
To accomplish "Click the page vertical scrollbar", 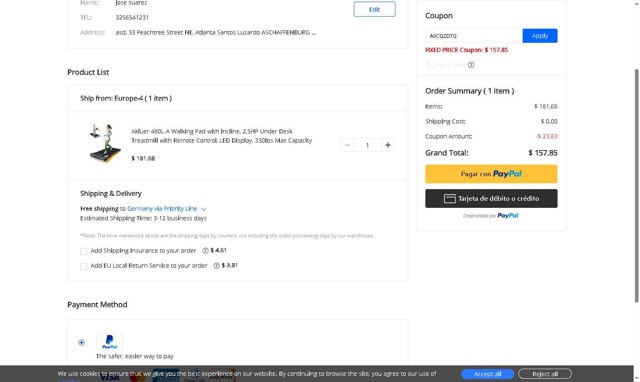I will click(x=636, y=186).
